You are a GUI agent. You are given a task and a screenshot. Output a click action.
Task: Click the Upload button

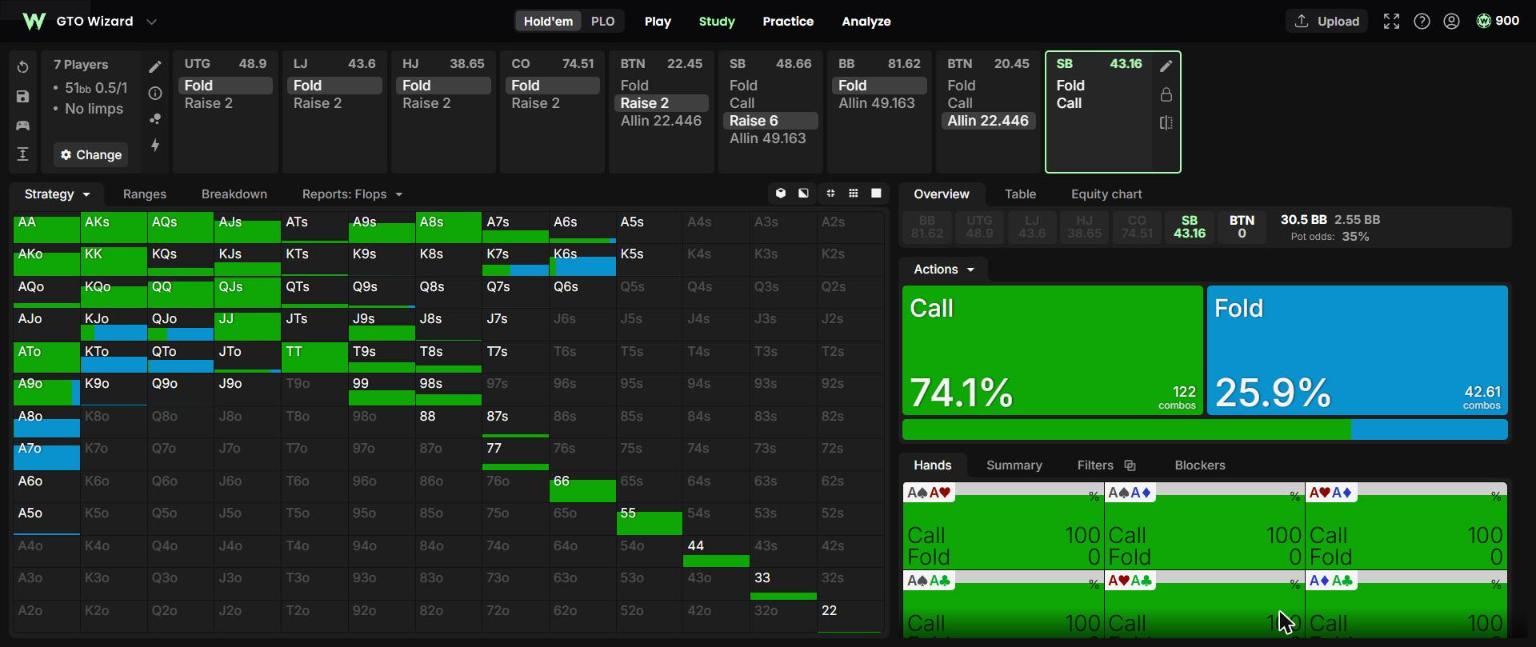1327,21
